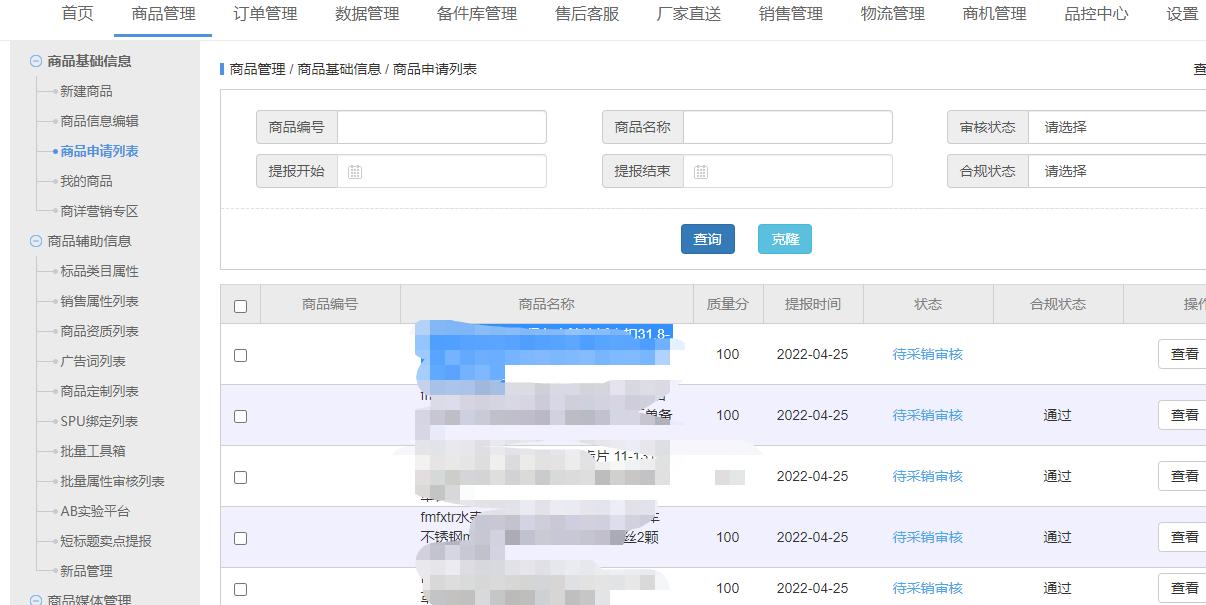Switch to the 订单管理 menu

(264, 14)
